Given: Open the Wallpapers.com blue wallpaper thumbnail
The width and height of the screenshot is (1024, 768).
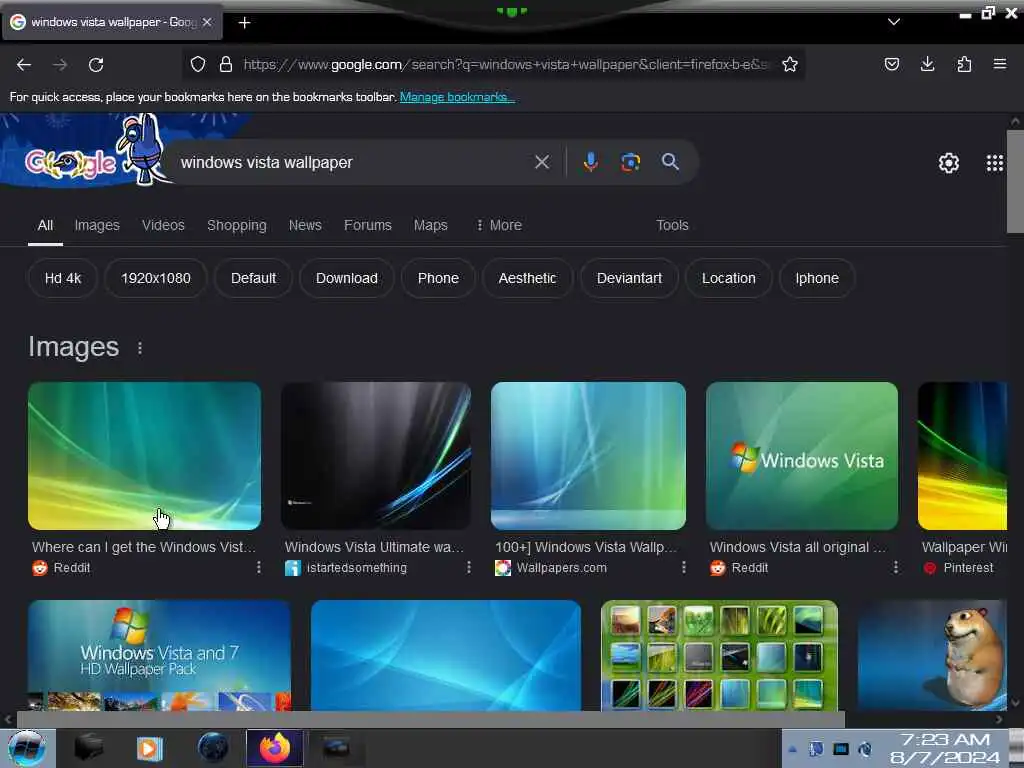Looking at the screenshot, I should point(588,456).
